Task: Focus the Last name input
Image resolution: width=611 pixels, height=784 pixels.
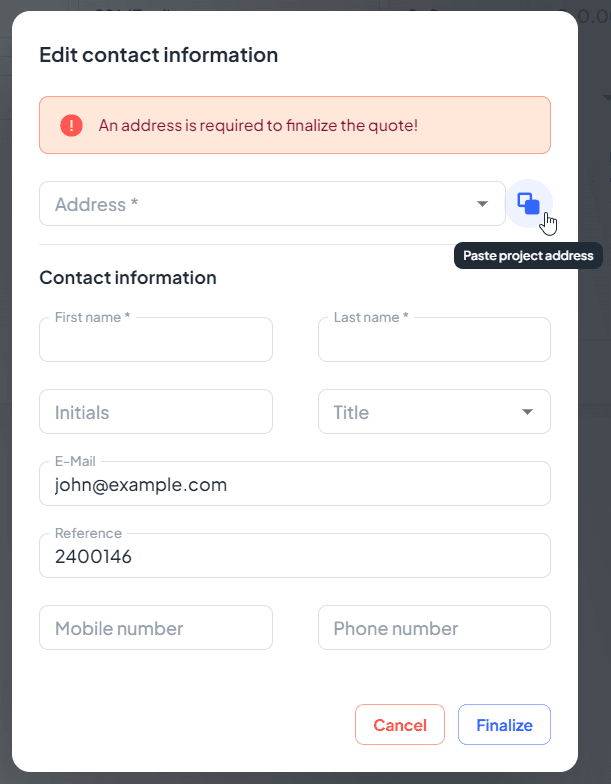Action: tap(434, 341)
